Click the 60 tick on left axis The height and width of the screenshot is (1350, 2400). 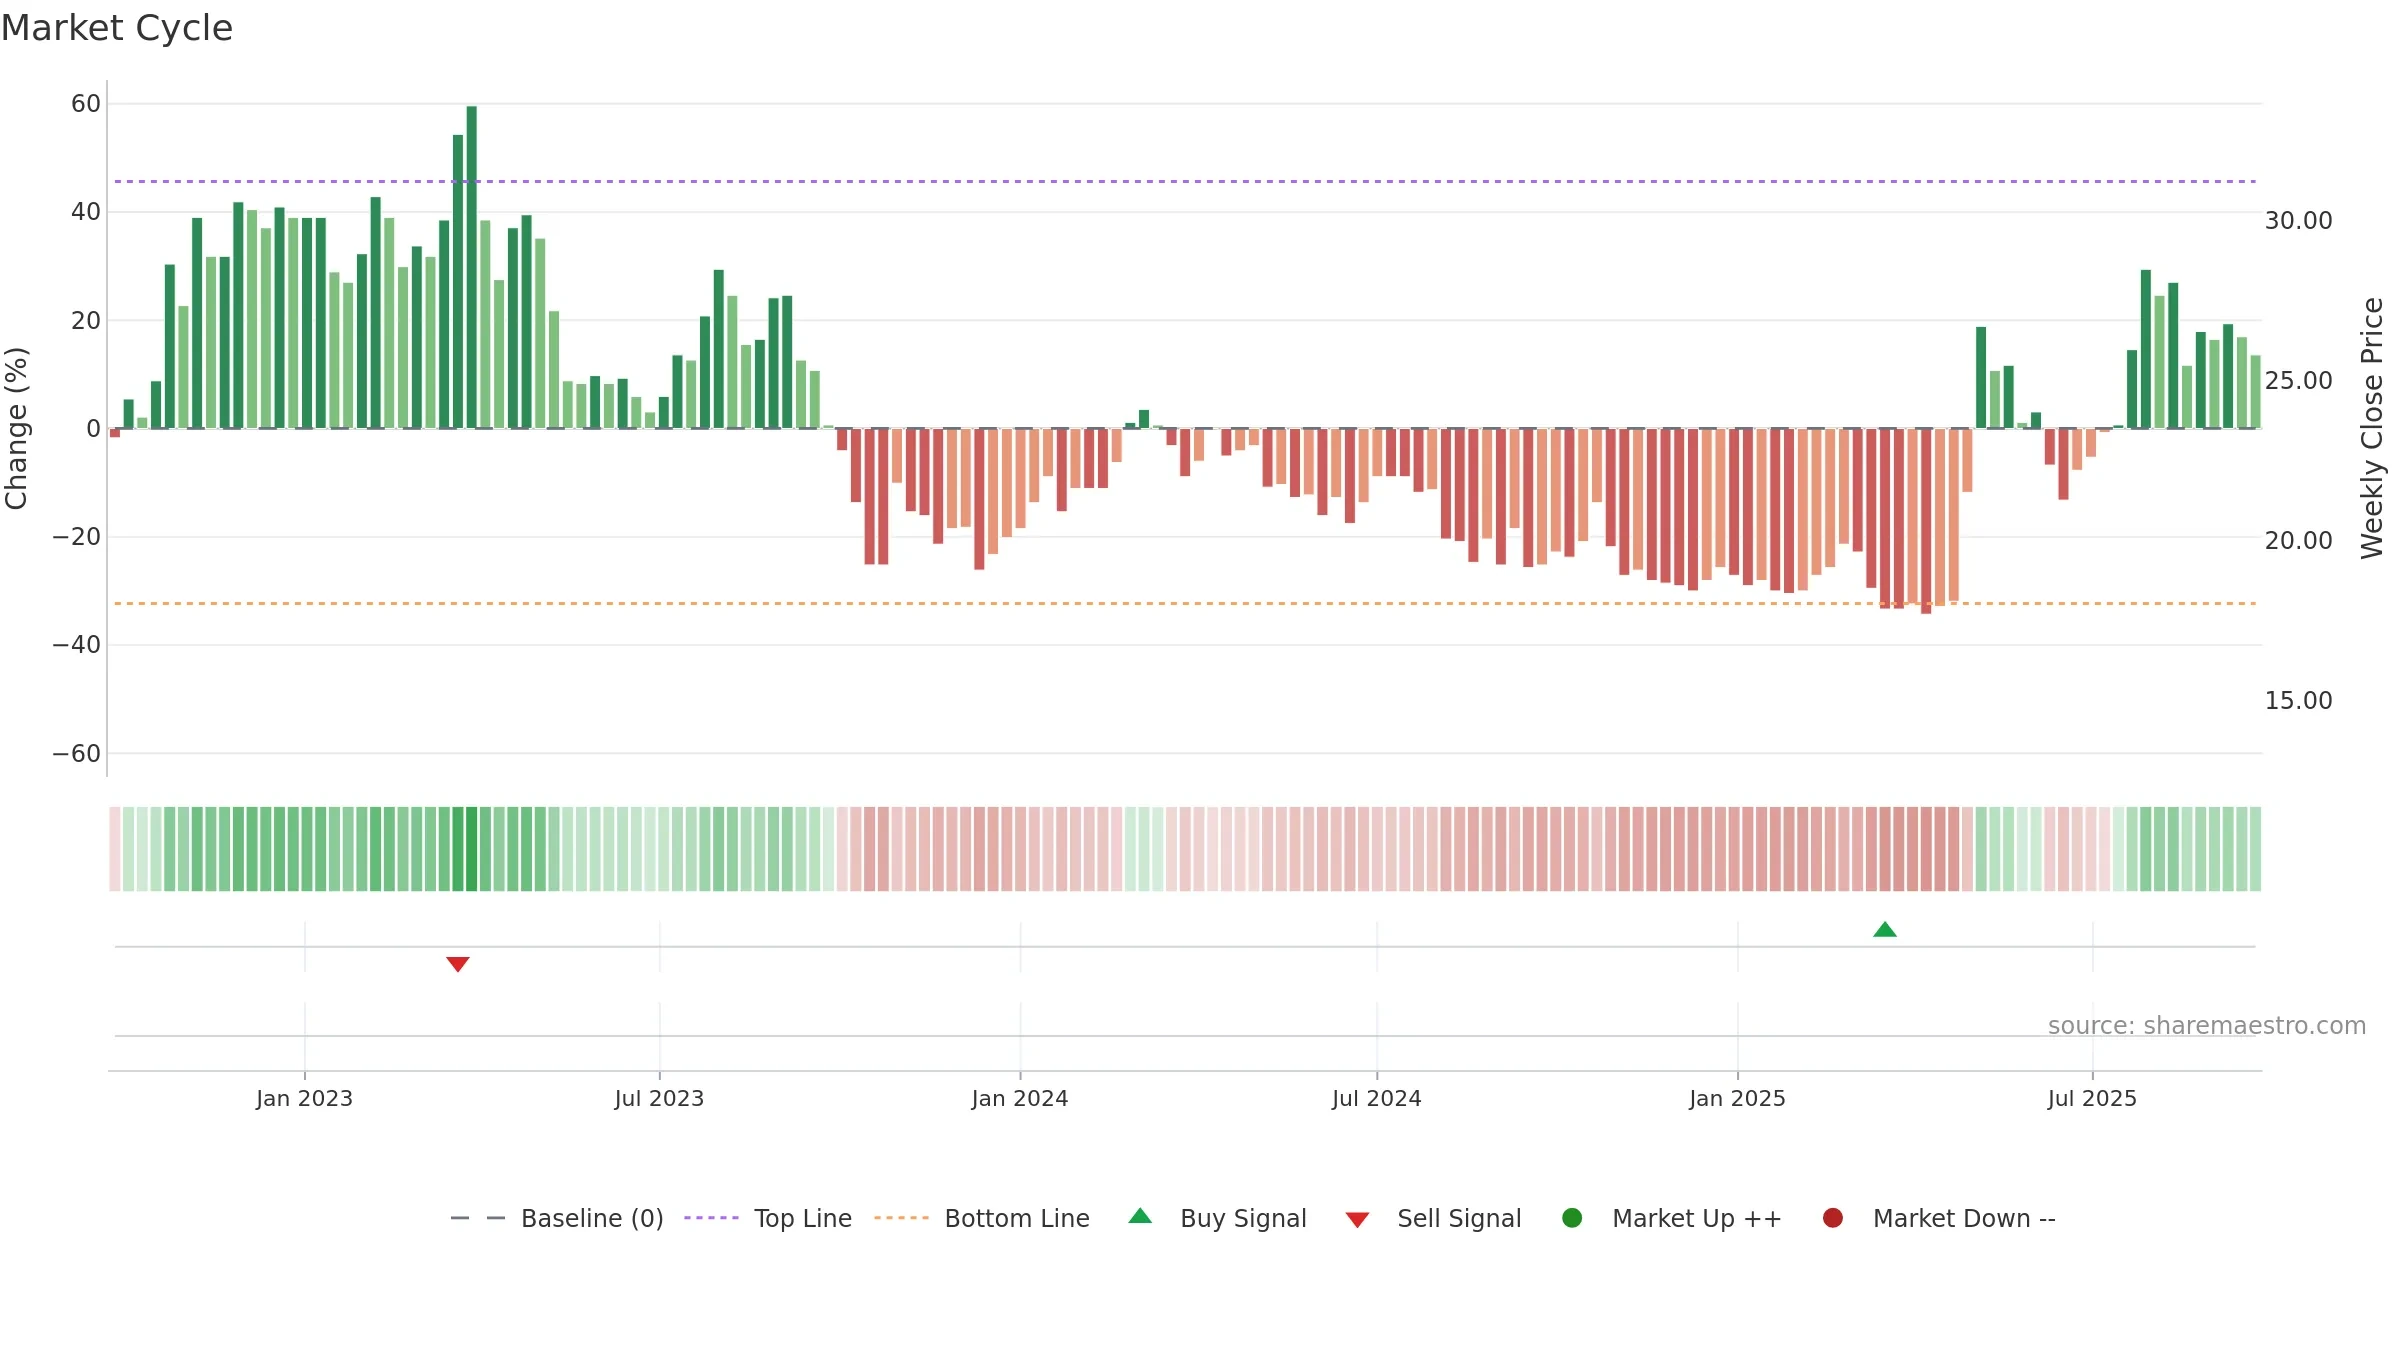pos(86,104)
